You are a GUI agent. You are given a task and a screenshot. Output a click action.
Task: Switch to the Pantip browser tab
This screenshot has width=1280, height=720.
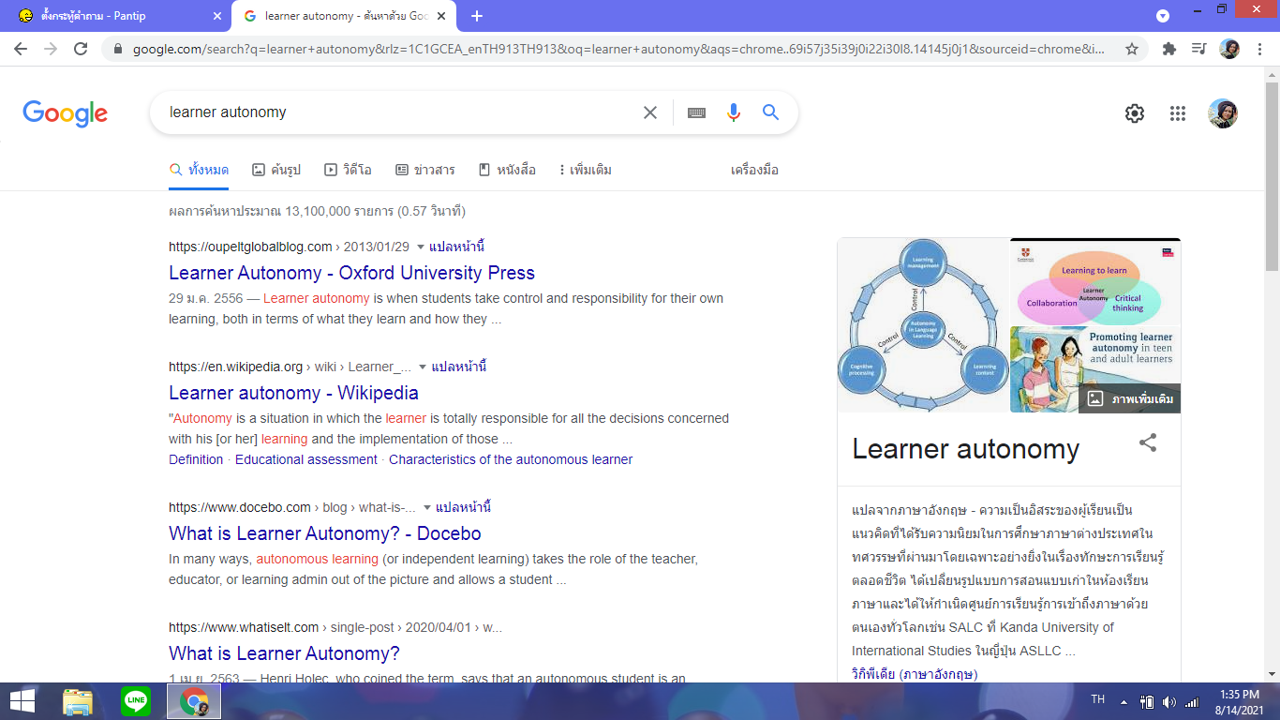(x=115, y=16)
